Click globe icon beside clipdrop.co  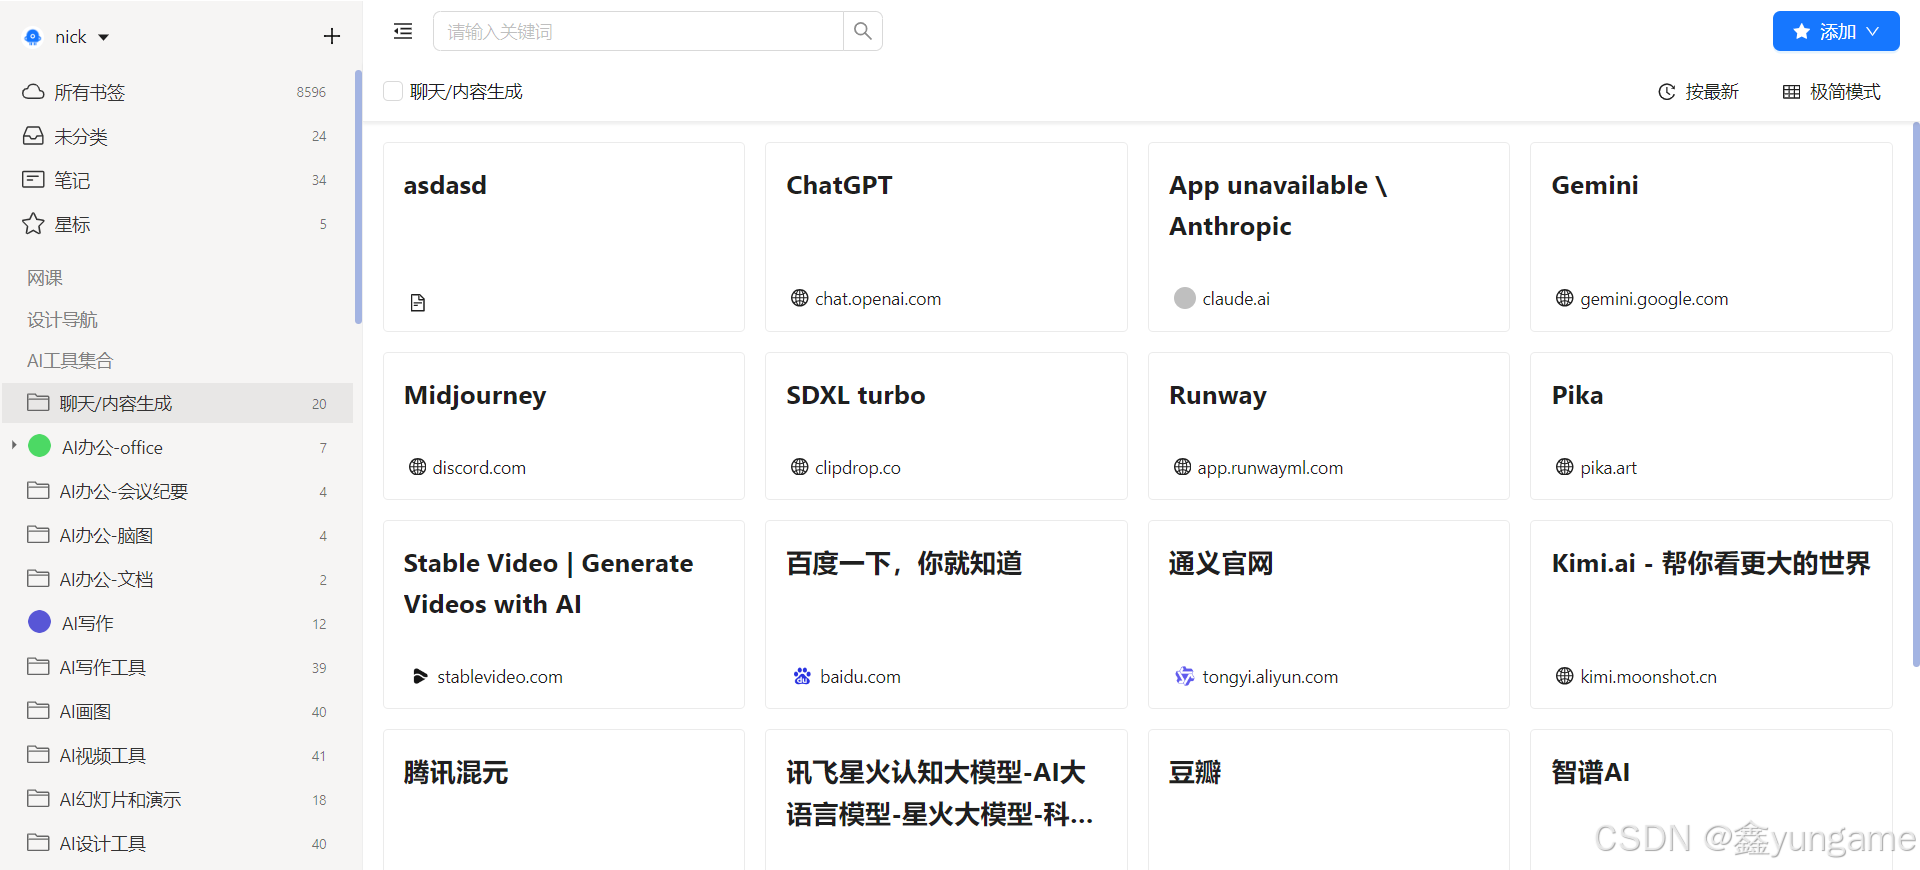[x=799, y=467]
